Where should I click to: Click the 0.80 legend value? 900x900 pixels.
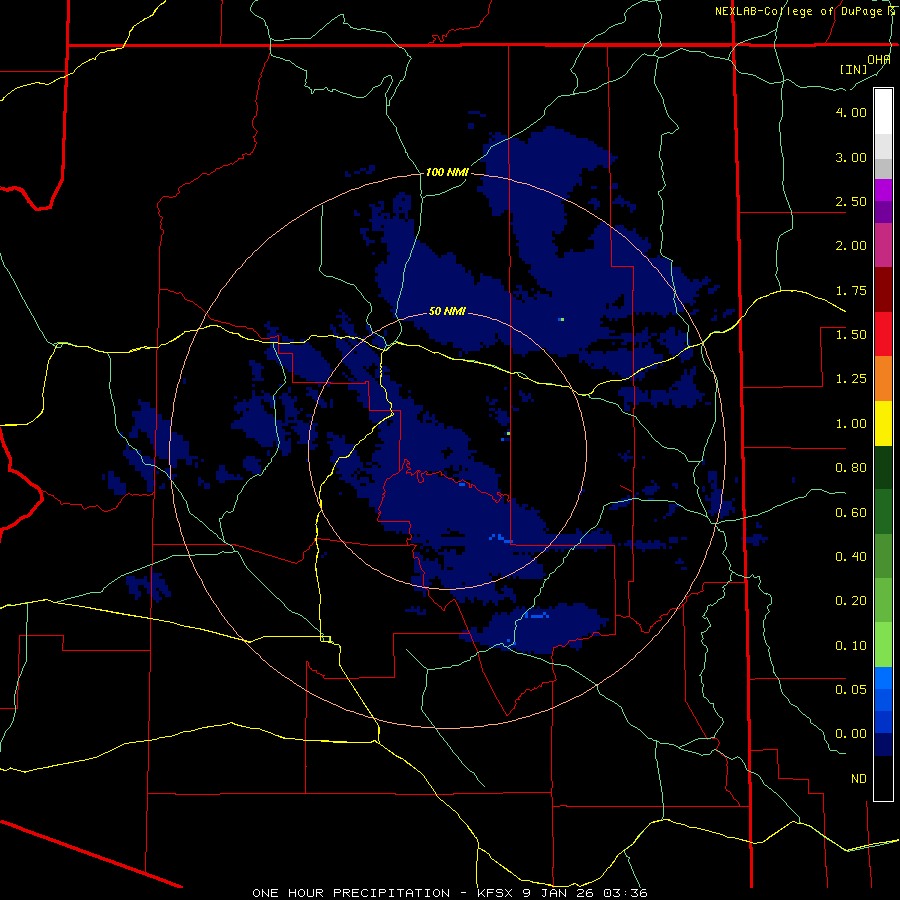851,468
